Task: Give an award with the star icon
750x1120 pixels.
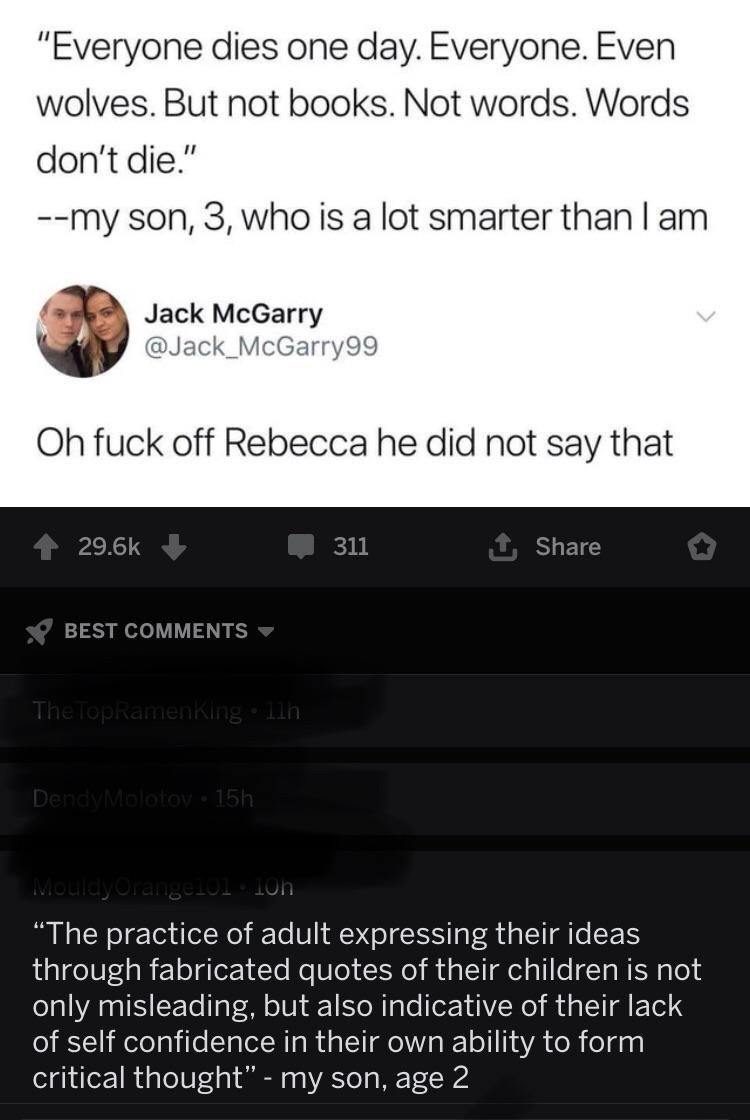Action: (701, 547)
